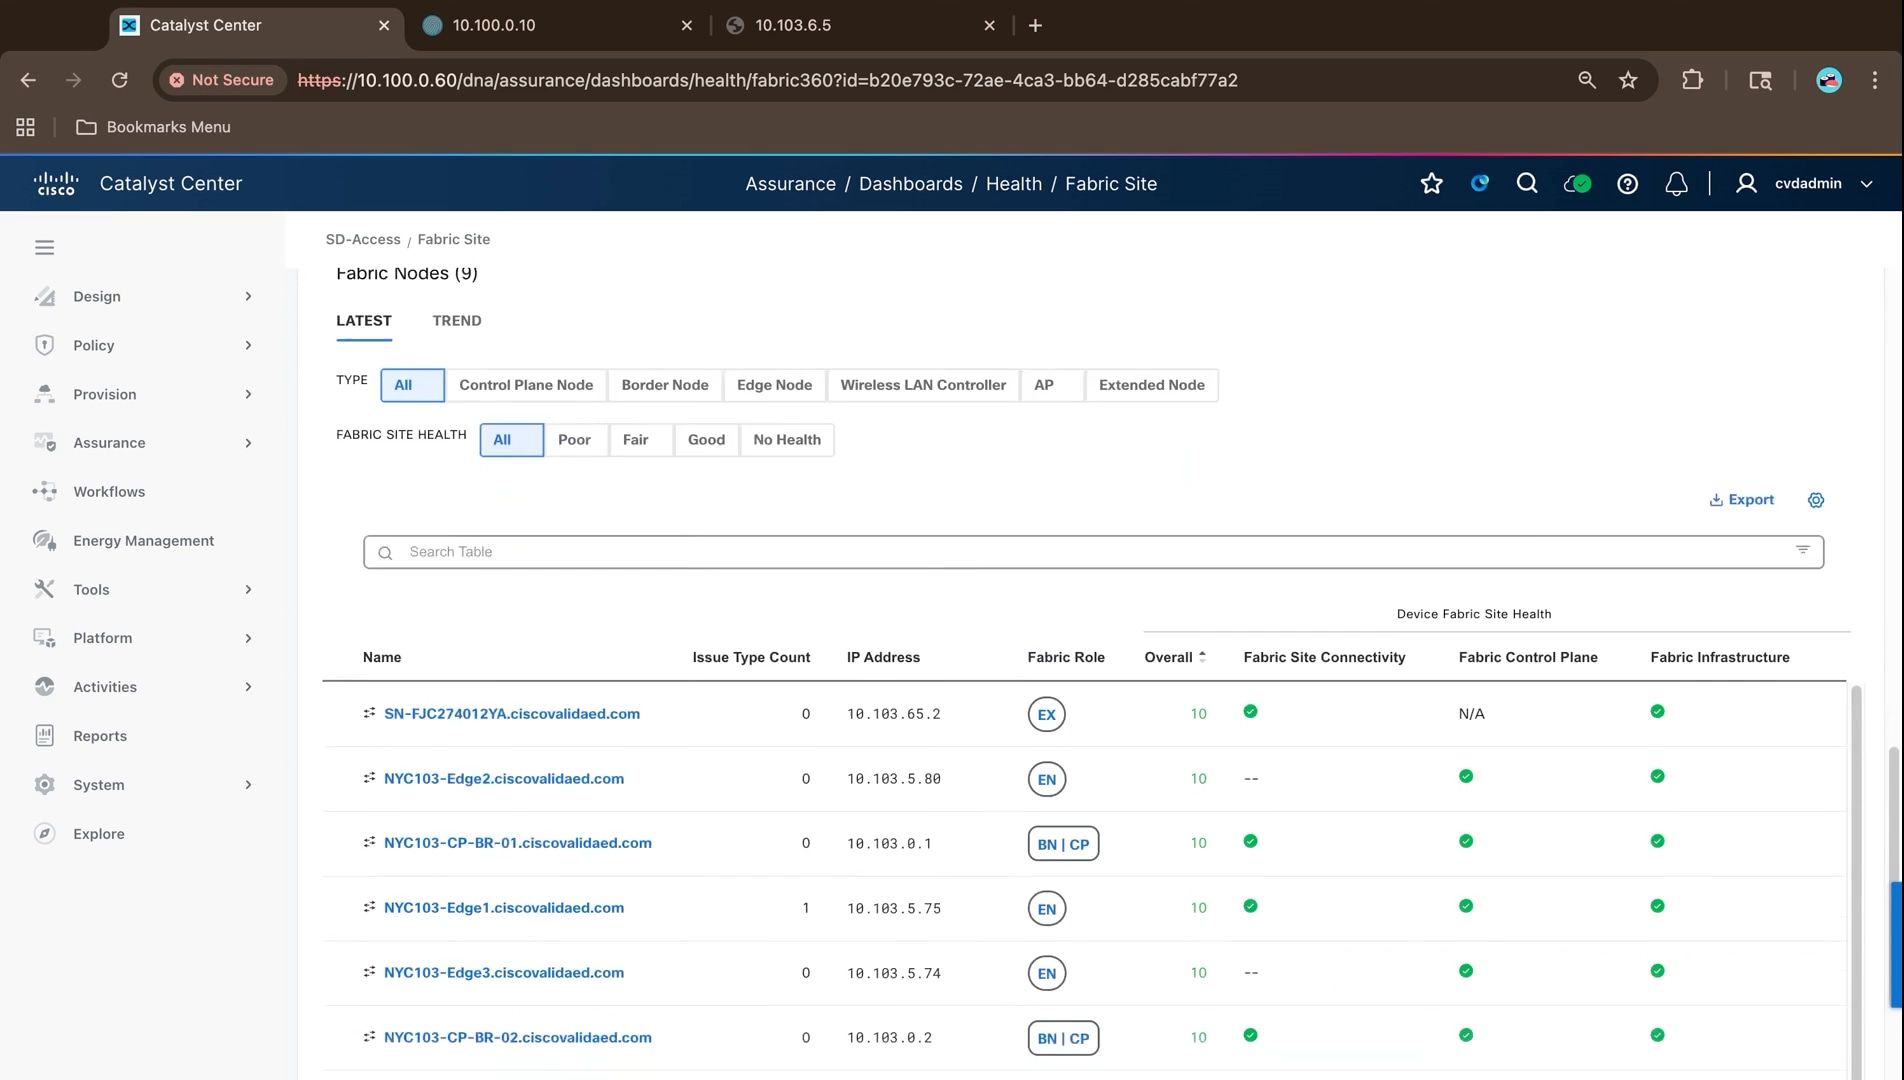
Task: Filter type by Border Node
Action: [665, 385]
